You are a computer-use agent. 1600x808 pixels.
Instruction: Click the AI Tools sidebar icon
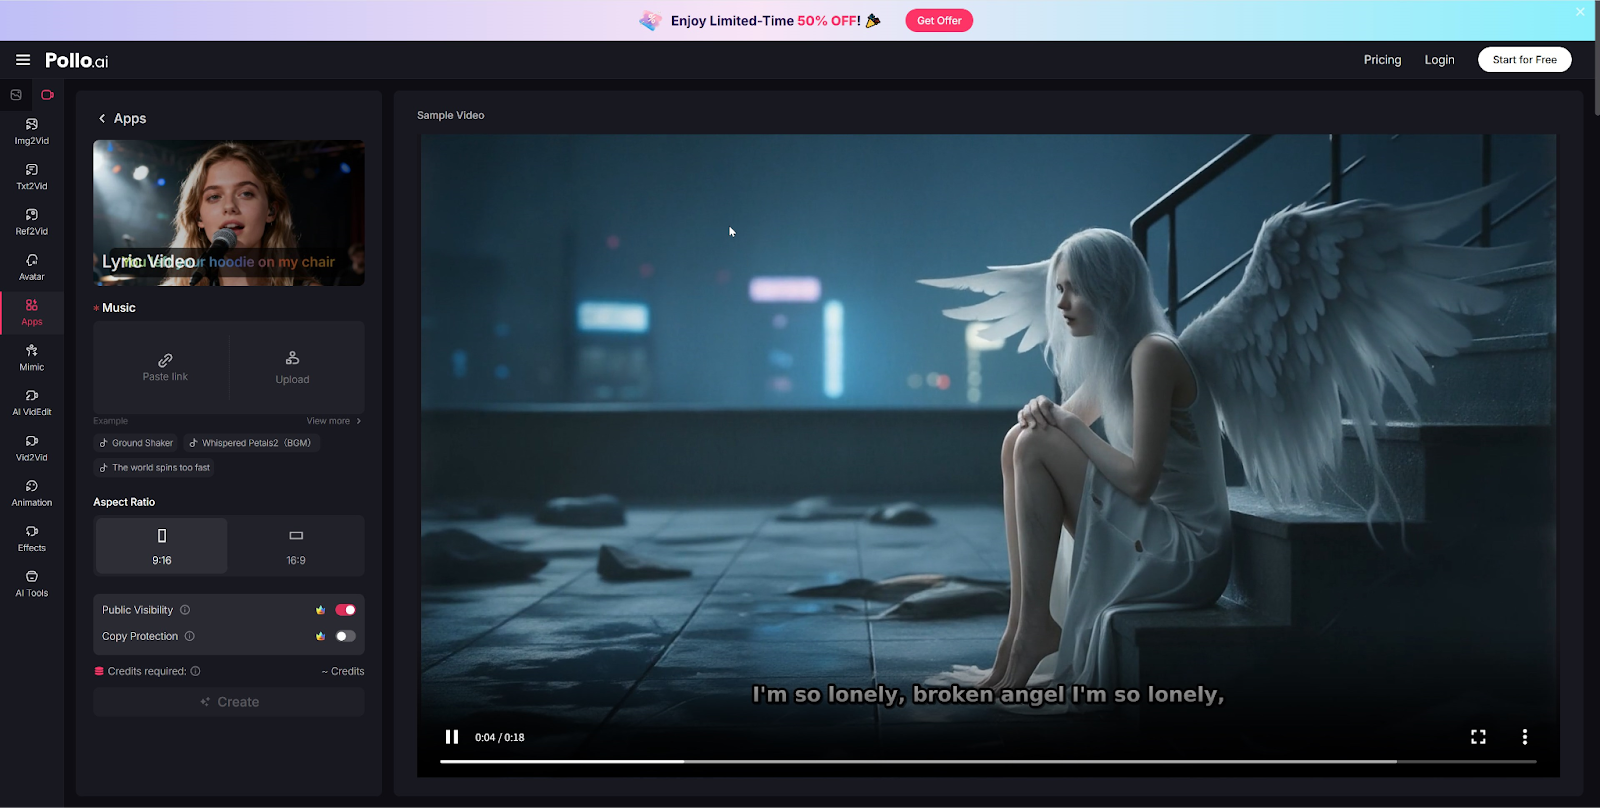coord(31,583)
